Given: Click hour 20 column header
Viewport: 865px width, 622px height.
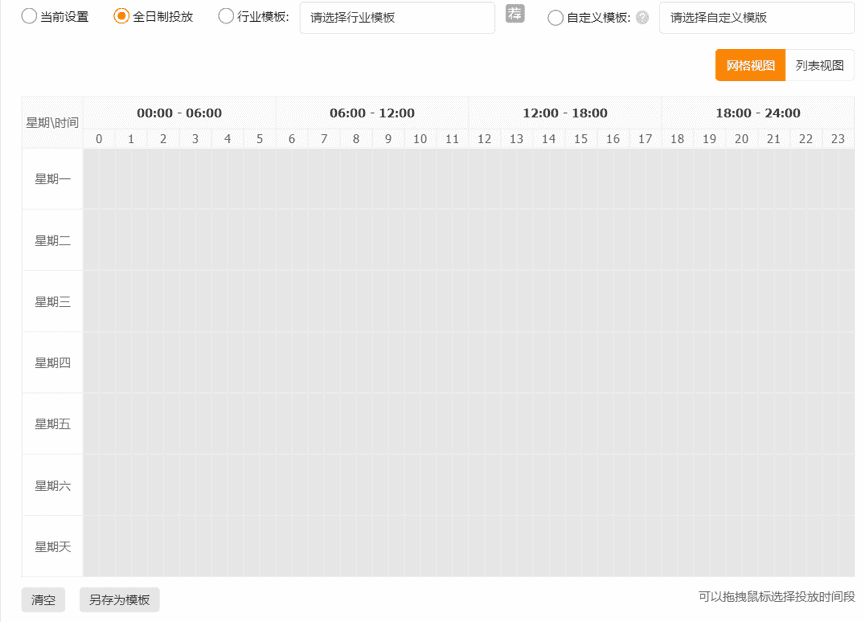Looking at the screenshot, I should (x=742, y=138).
